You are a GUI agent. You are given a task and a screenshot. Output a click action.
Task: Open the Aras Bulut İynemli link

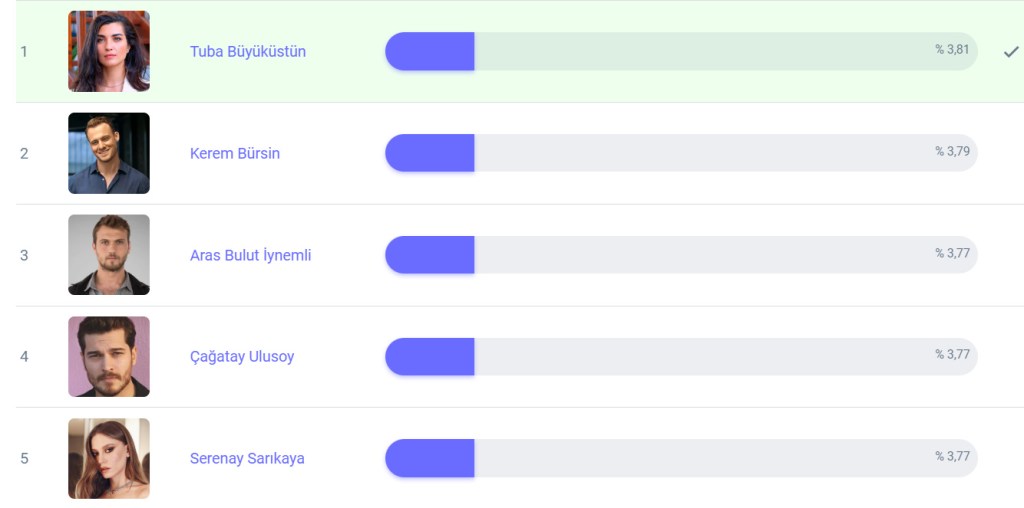click(x=250, y=255)
